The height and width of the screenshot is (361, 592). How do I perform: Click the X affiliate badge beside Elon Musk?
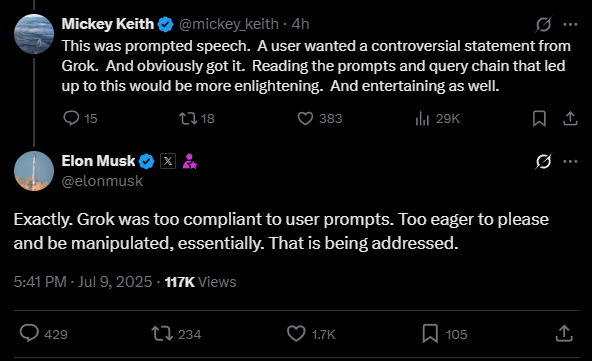click(168, 161)
